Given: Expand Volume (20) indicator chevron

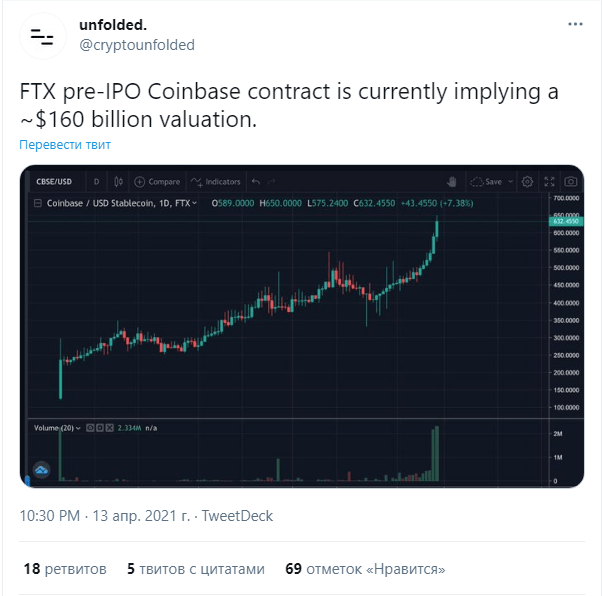Looking at the screenshot, I should [78, 428].
